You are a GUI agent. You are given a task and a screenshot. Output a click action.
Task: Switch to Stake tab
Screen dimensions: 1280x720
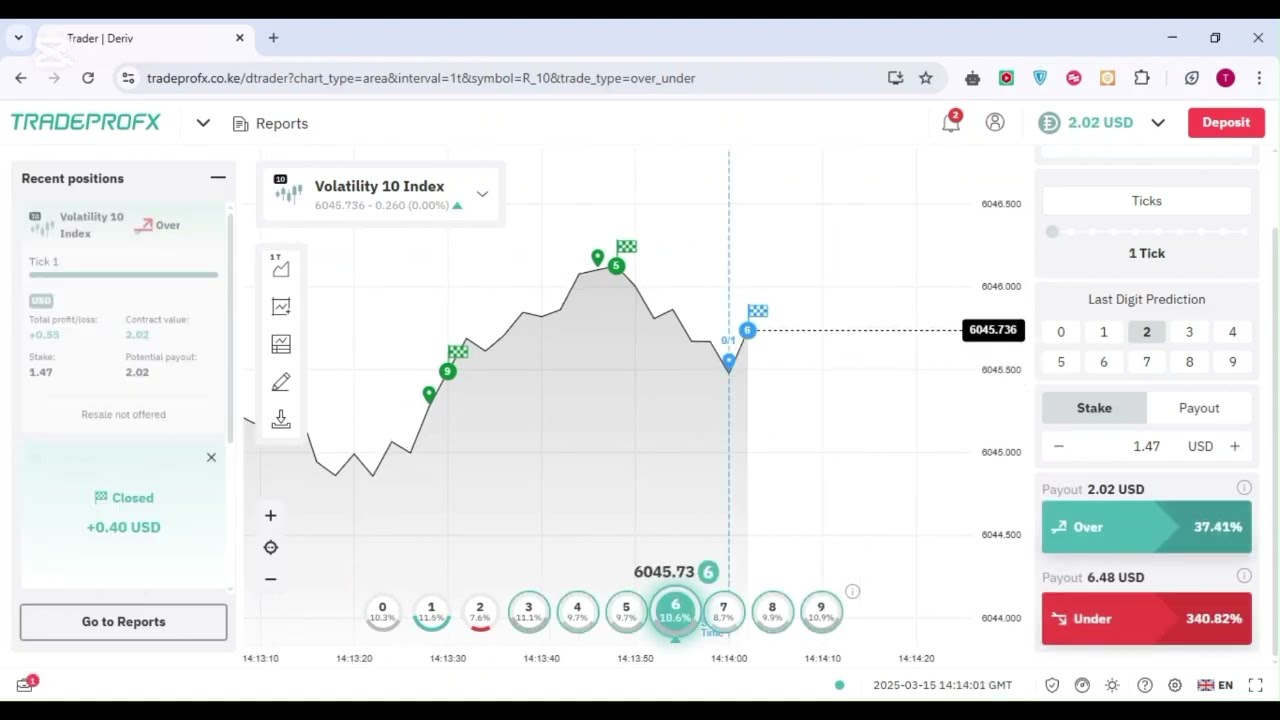tap(1094, 408)
